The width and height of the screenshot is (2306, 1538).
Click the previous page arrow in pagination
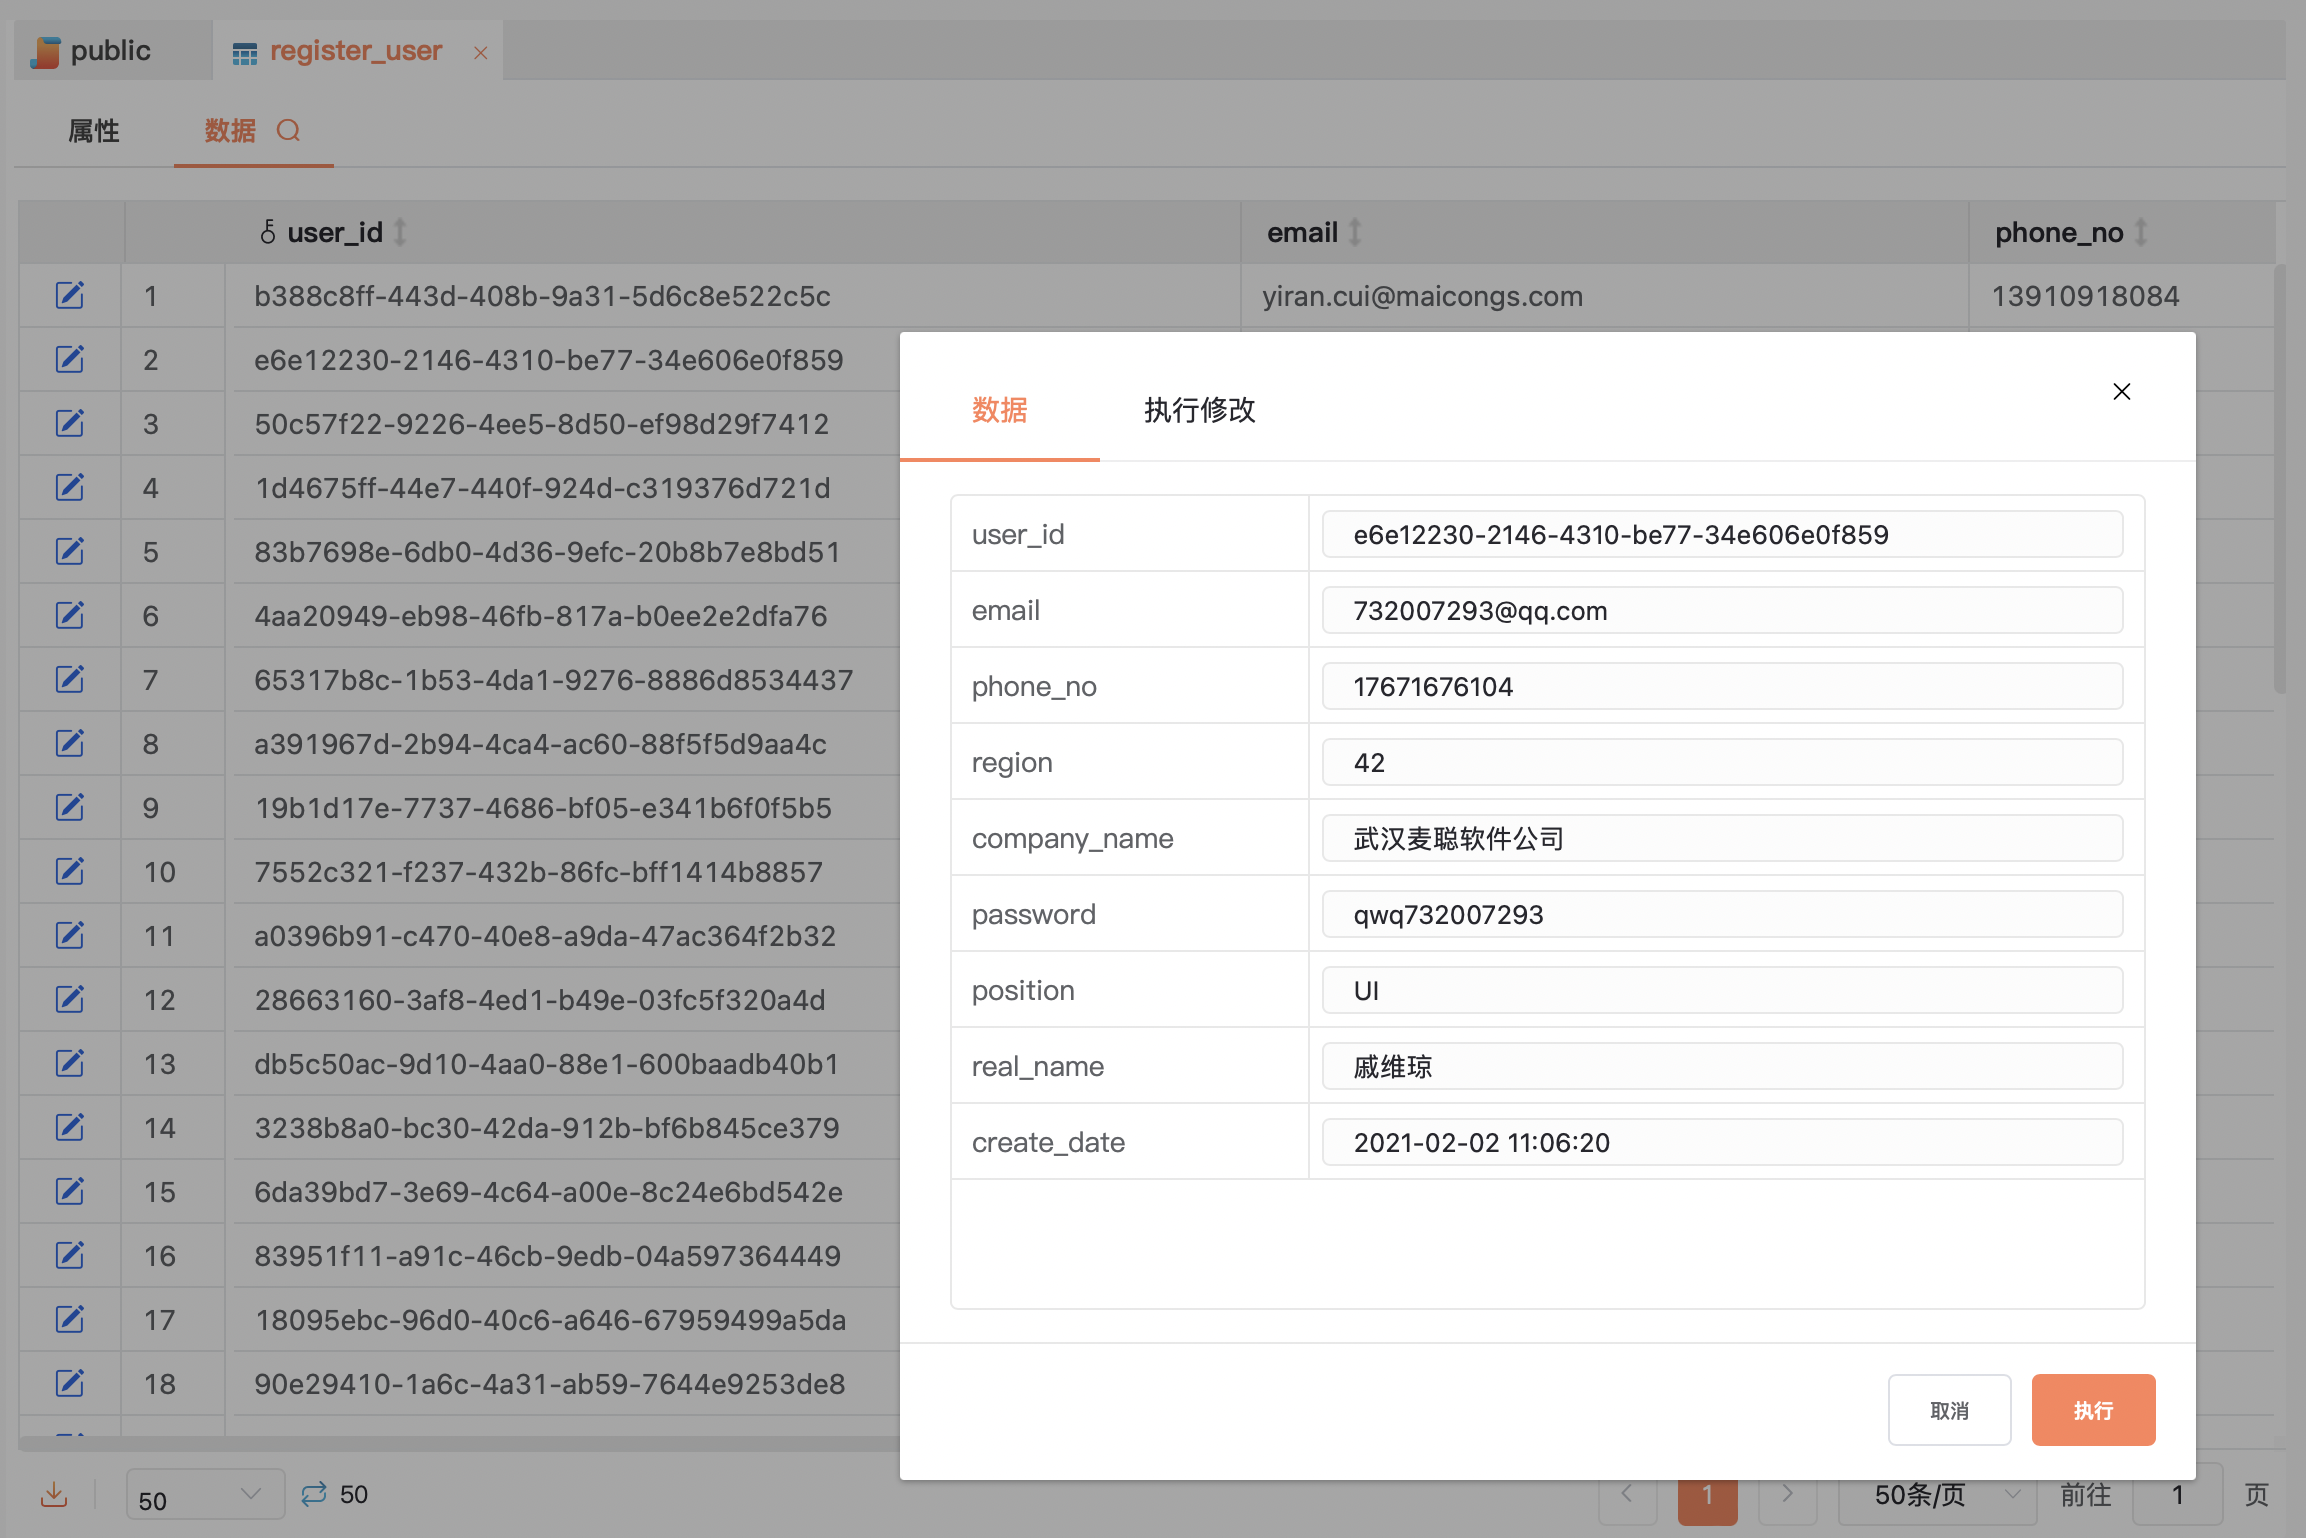(x=1627, y=1495)
